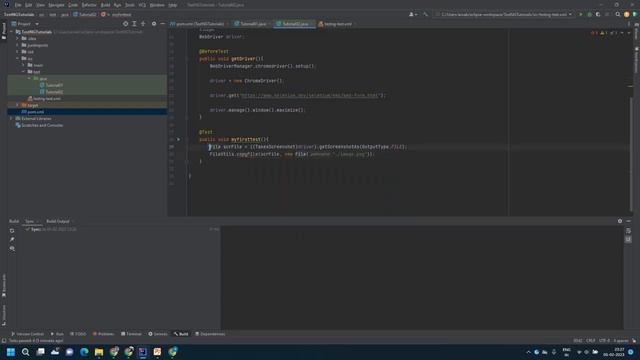640x360 pixels.
Task: Select testng-test.xml in project tree
Action: click(44, 98)
